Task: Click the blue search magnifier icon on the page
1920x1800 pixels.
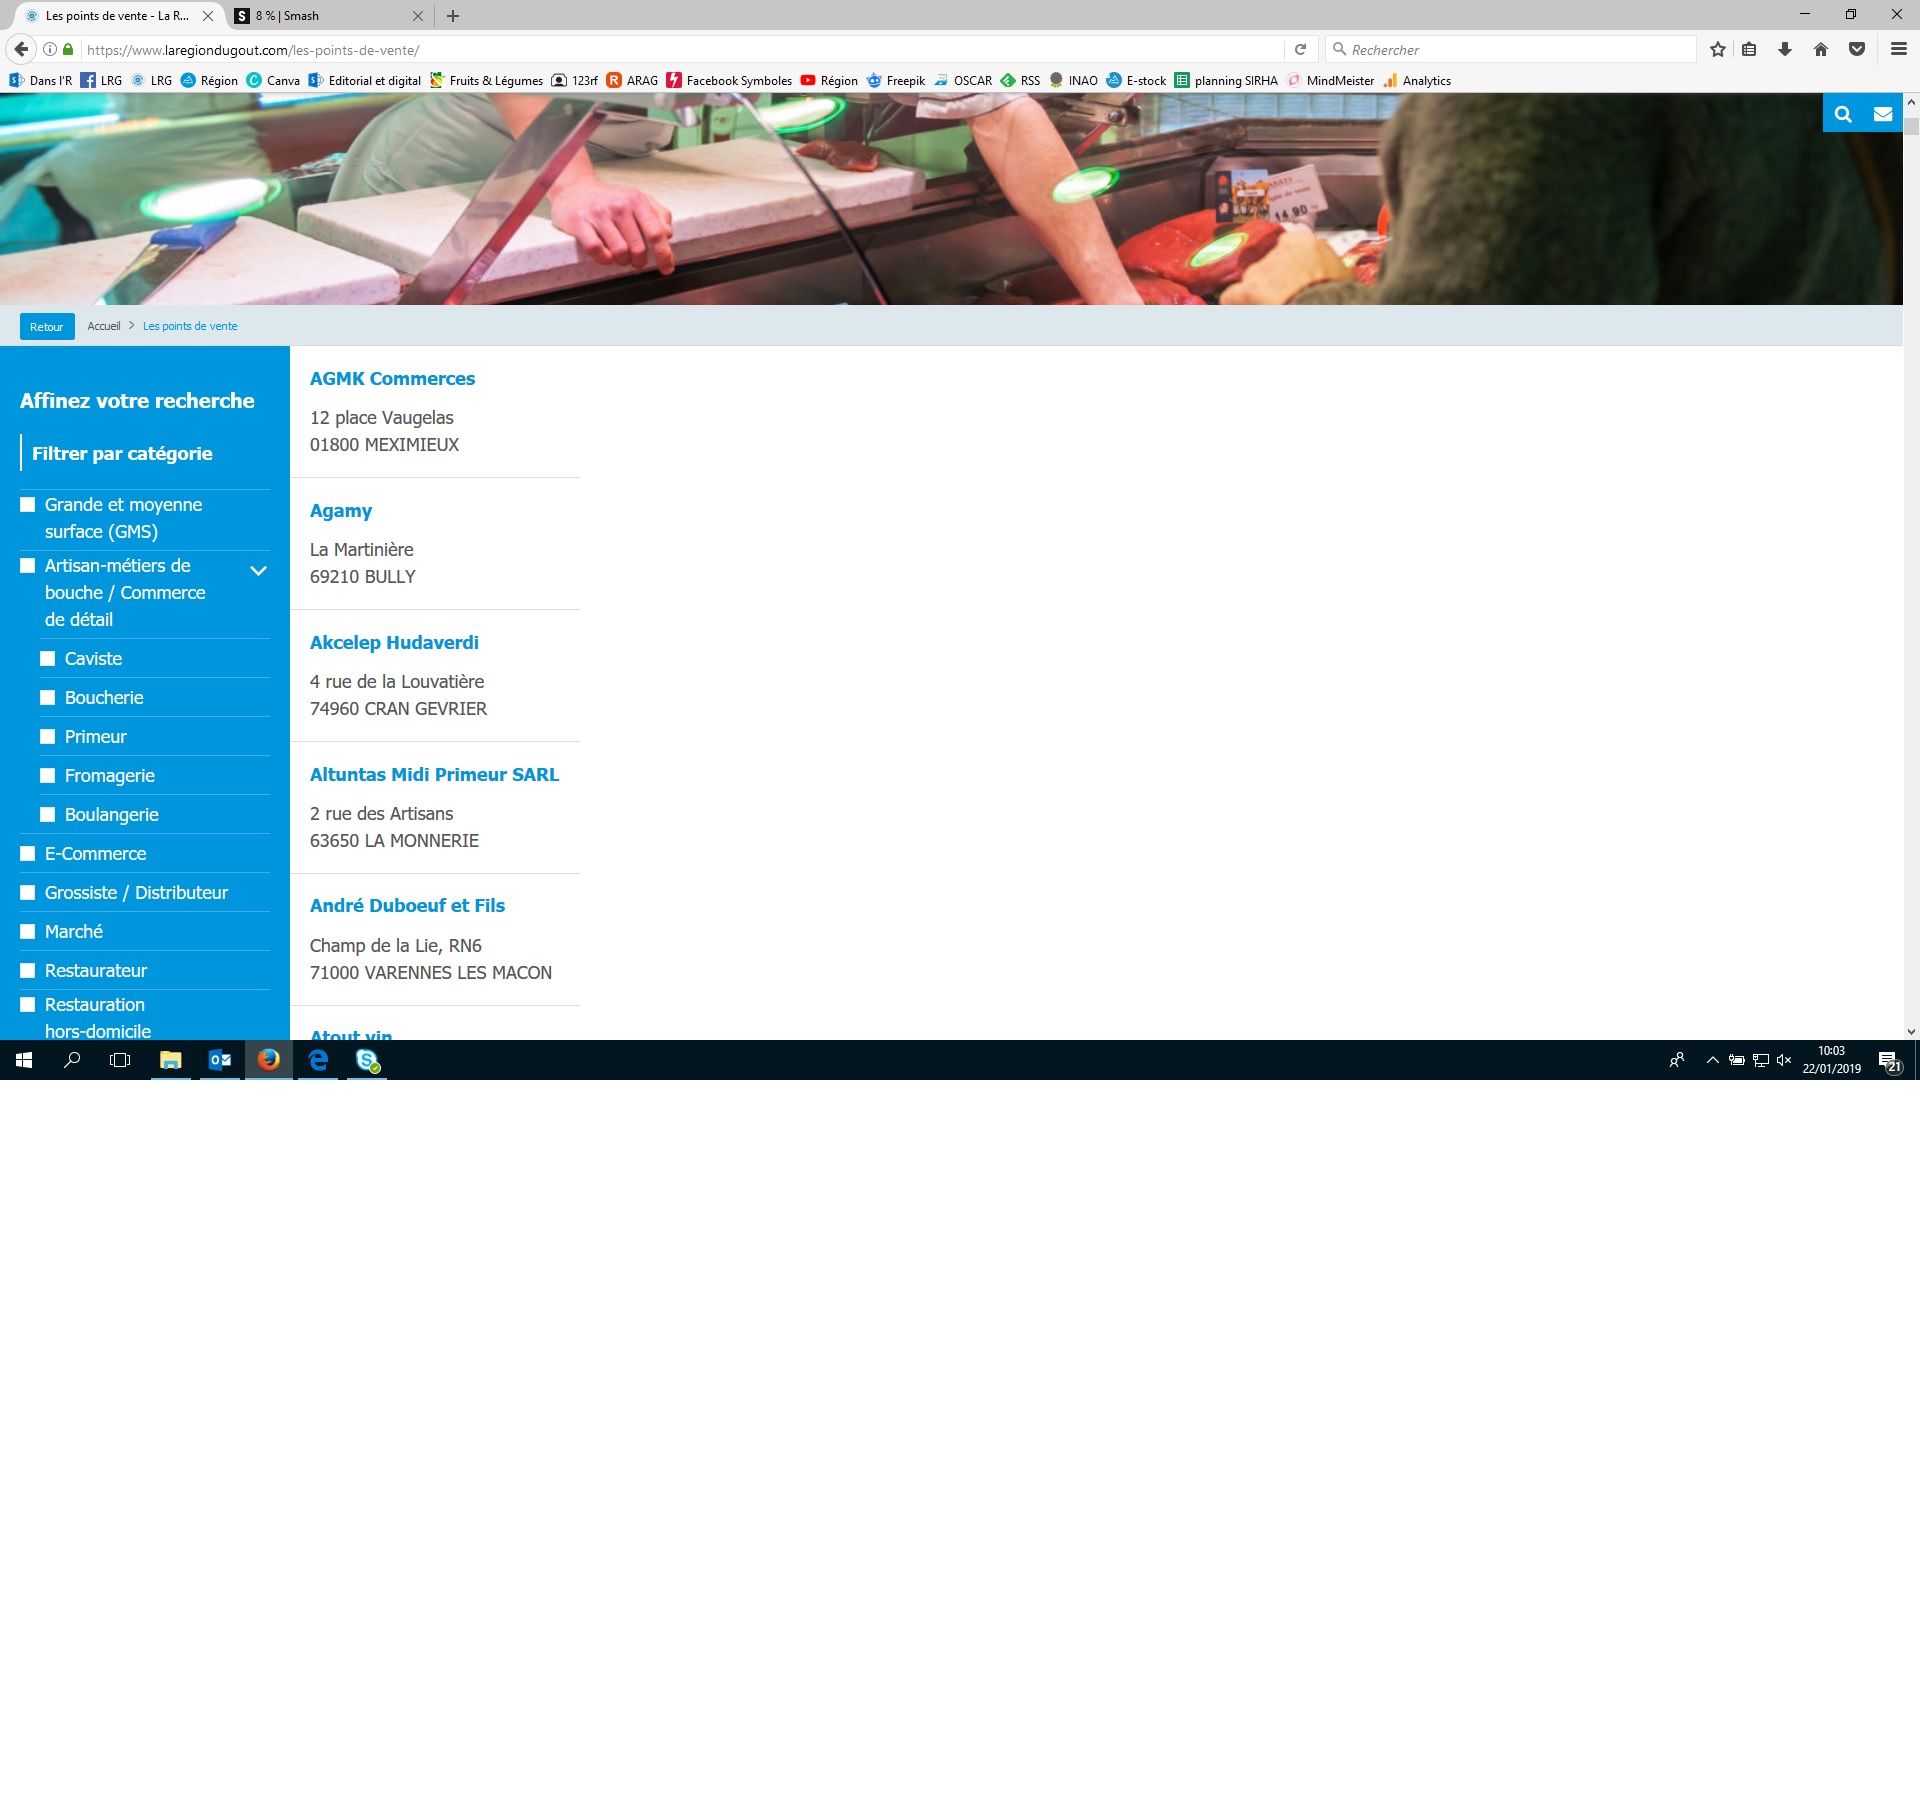Action: click(1843, 114)
